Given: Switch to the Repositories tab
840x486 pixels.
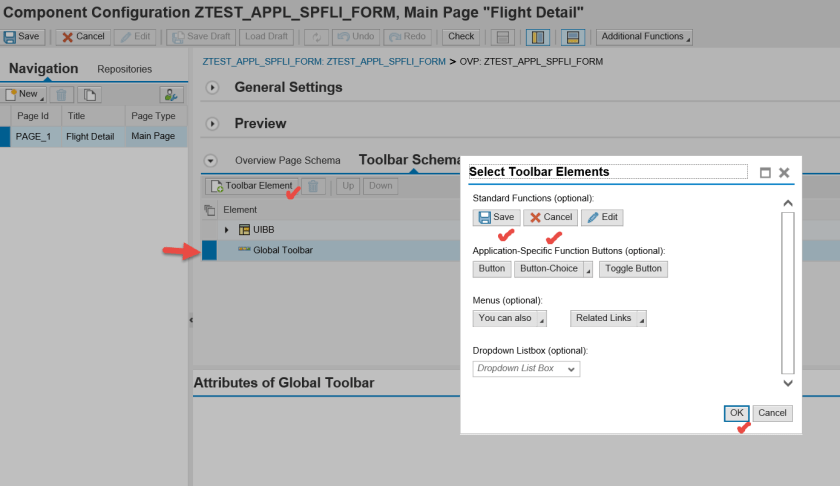Looking at the screenshot, I should (x=125, y=69).
